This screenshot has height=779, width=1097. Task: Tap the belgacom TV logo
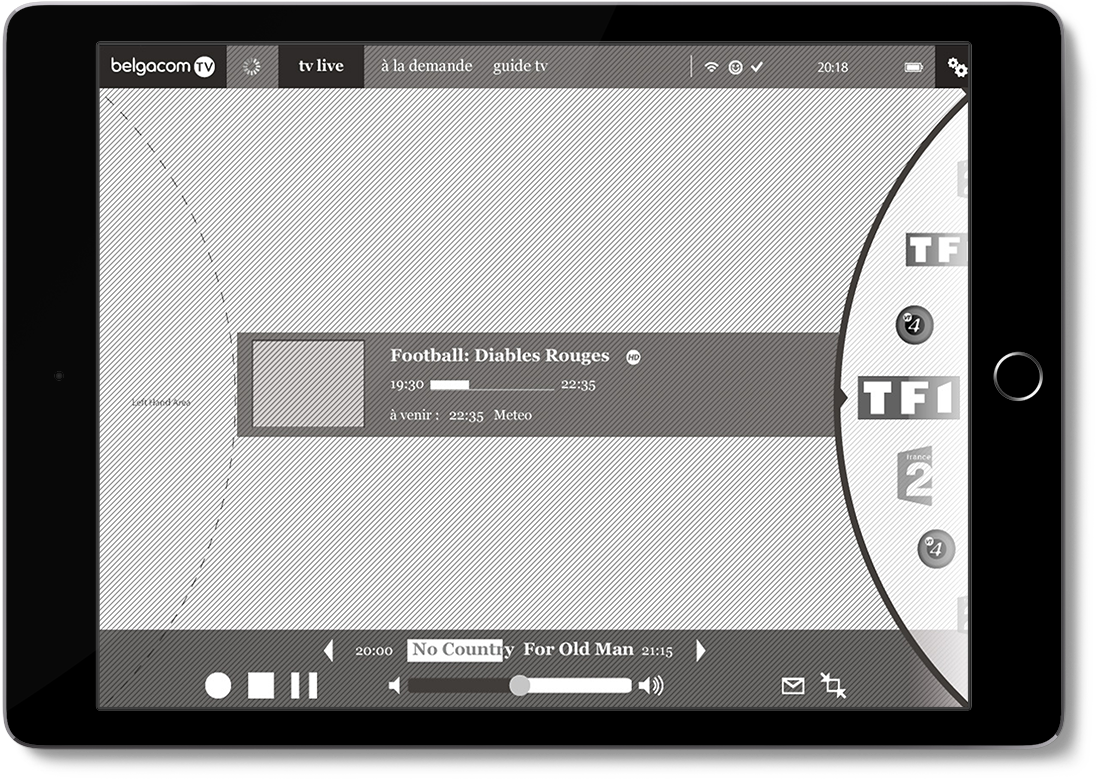click(162, 66)
